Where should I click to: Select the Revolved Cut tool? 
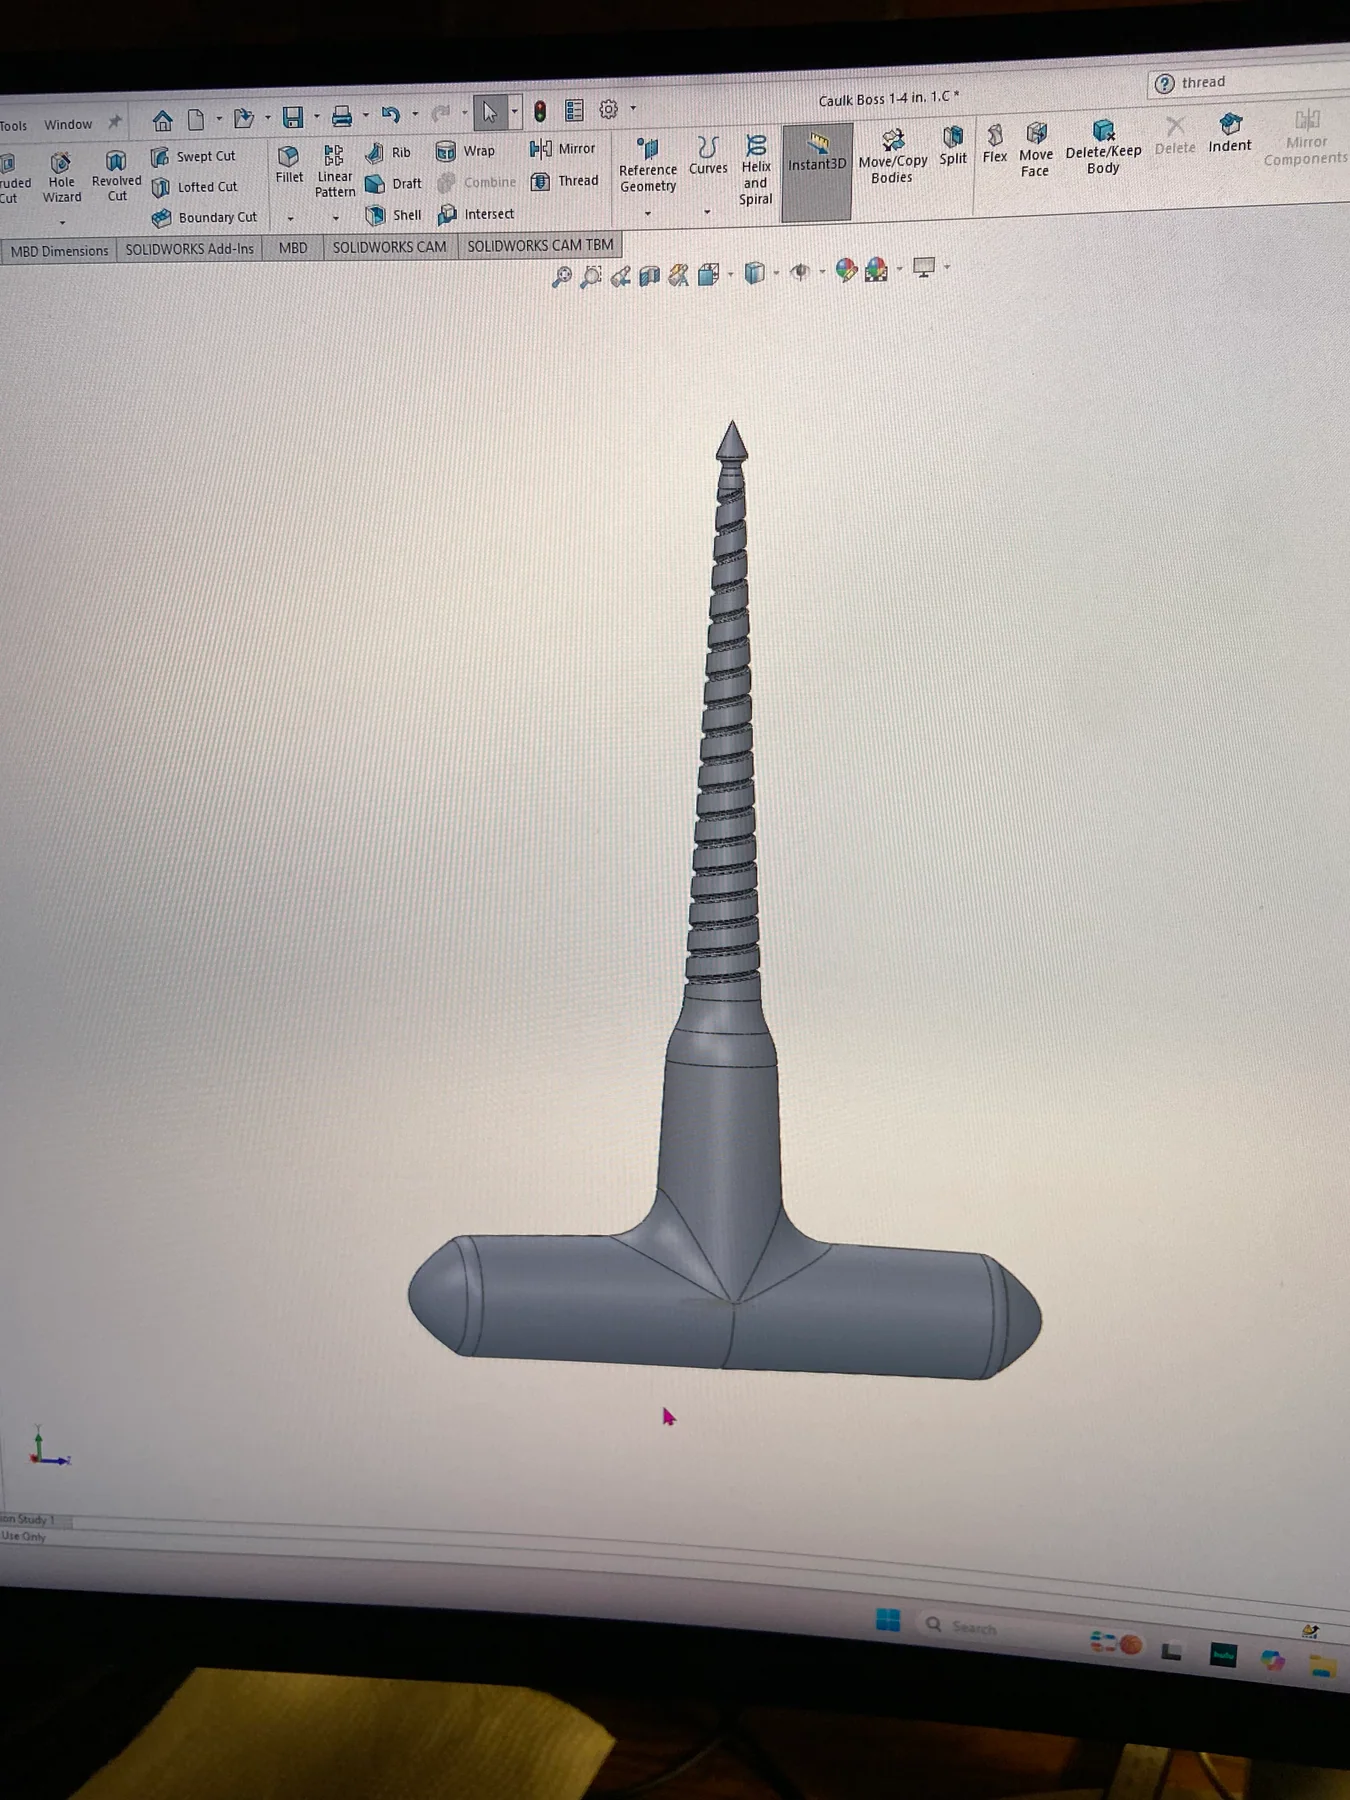click(x=116, y=176)
